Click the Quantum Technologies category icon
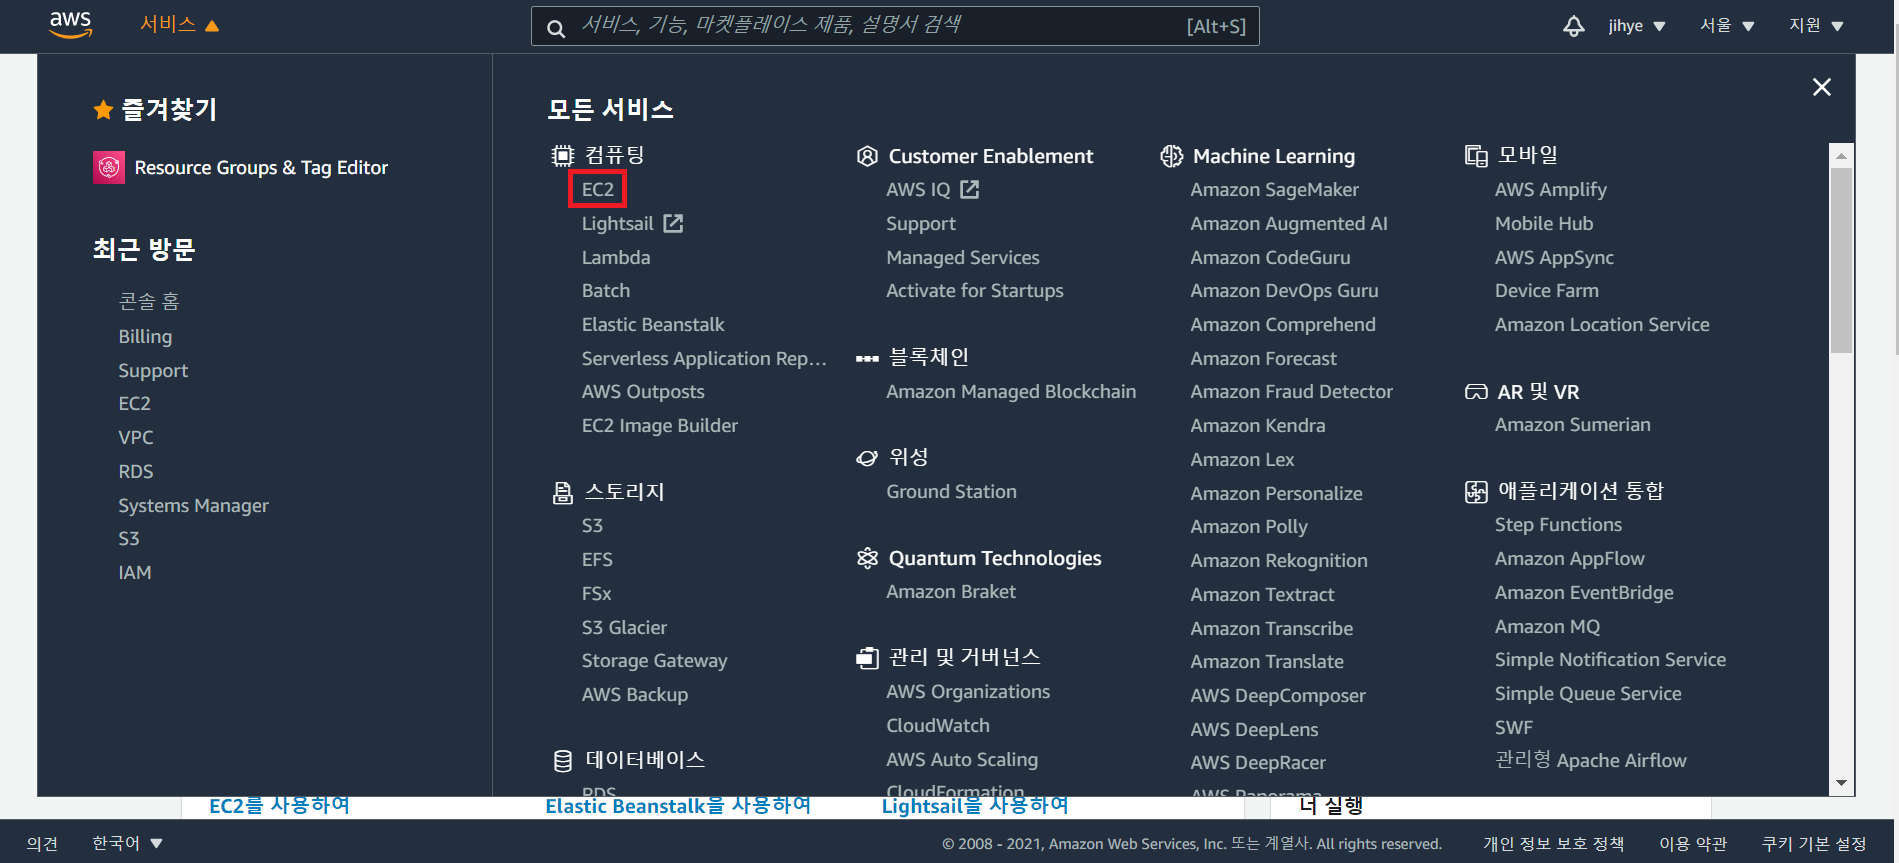 (x=867, y=558)
